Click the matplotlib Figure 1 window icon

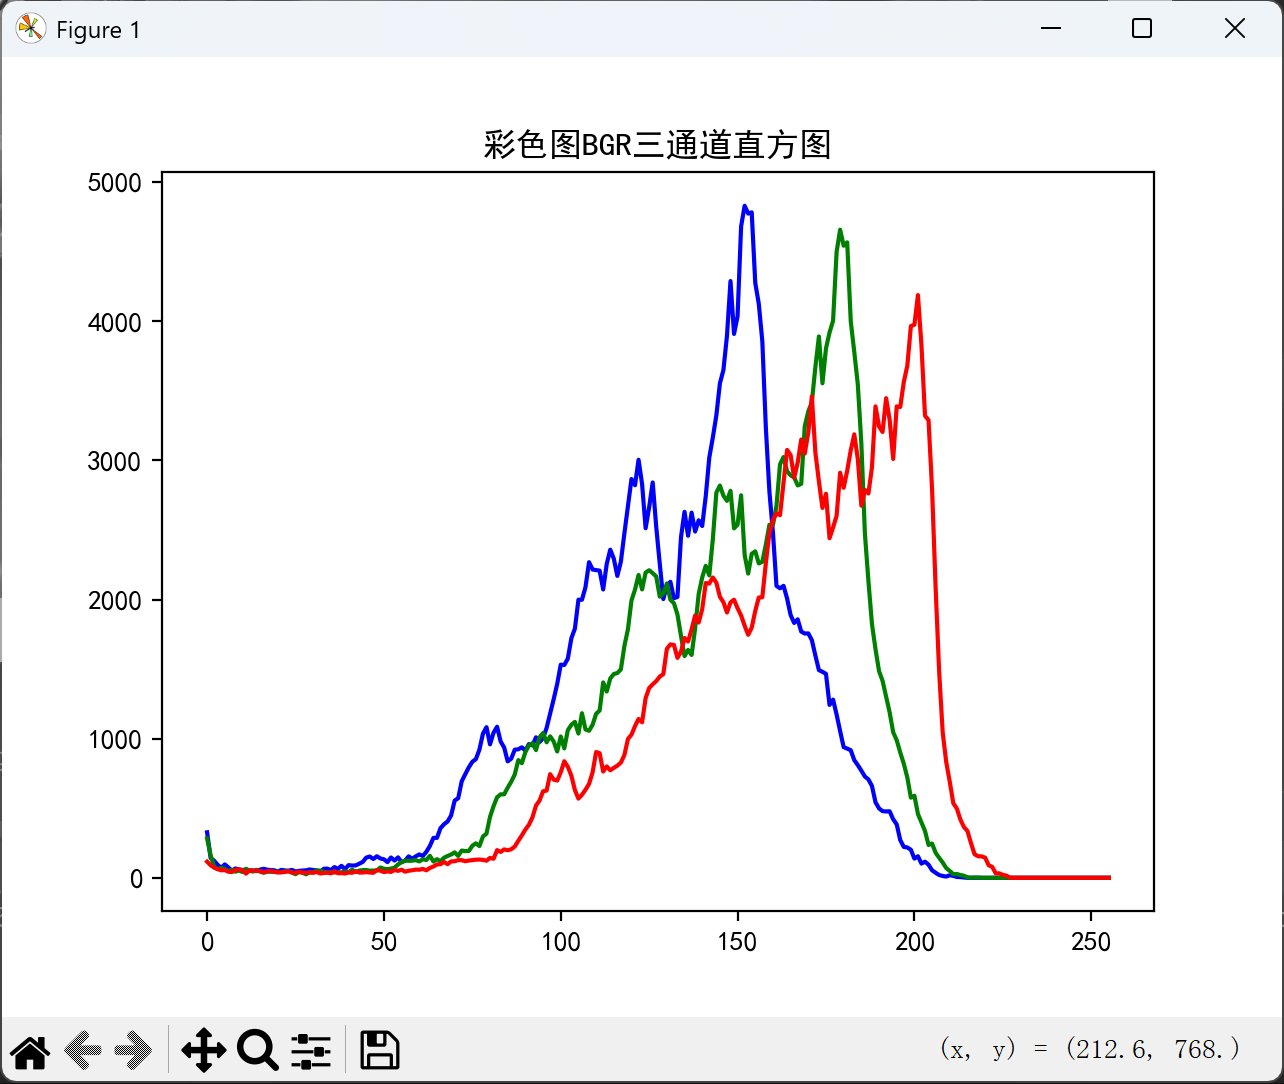(x=31, y=29)
